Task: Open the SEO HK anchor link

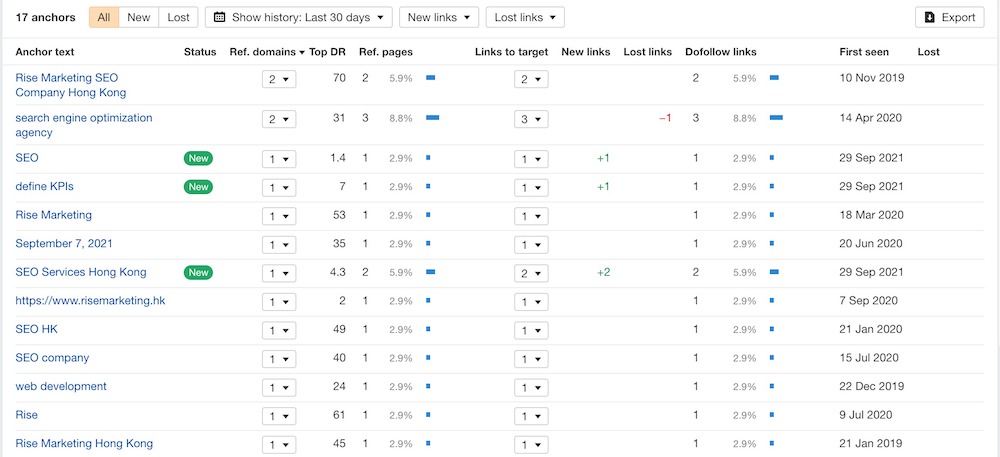Action: (36, 329)
